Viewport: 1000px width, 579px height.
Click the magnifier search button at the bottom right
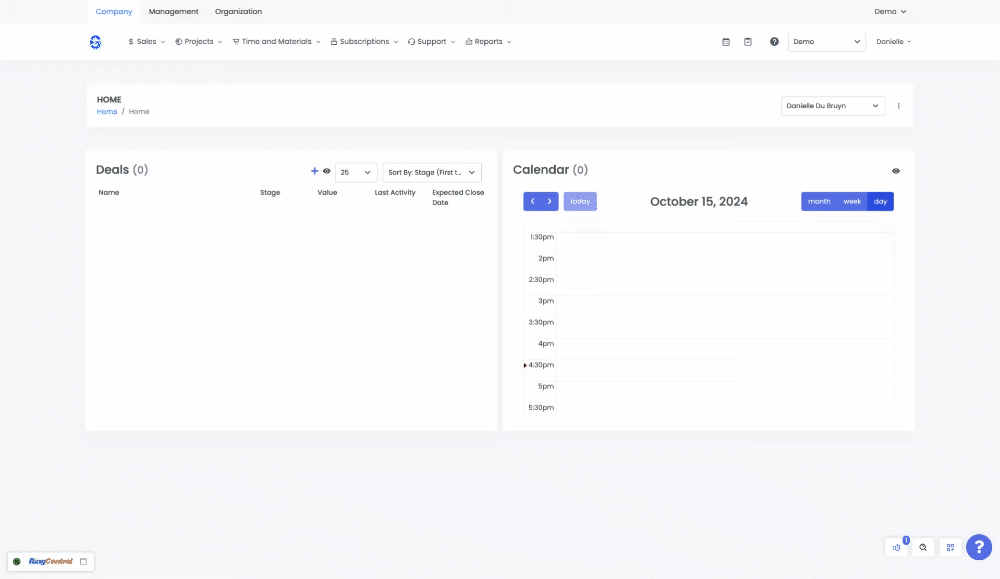[x=923, y=547]
